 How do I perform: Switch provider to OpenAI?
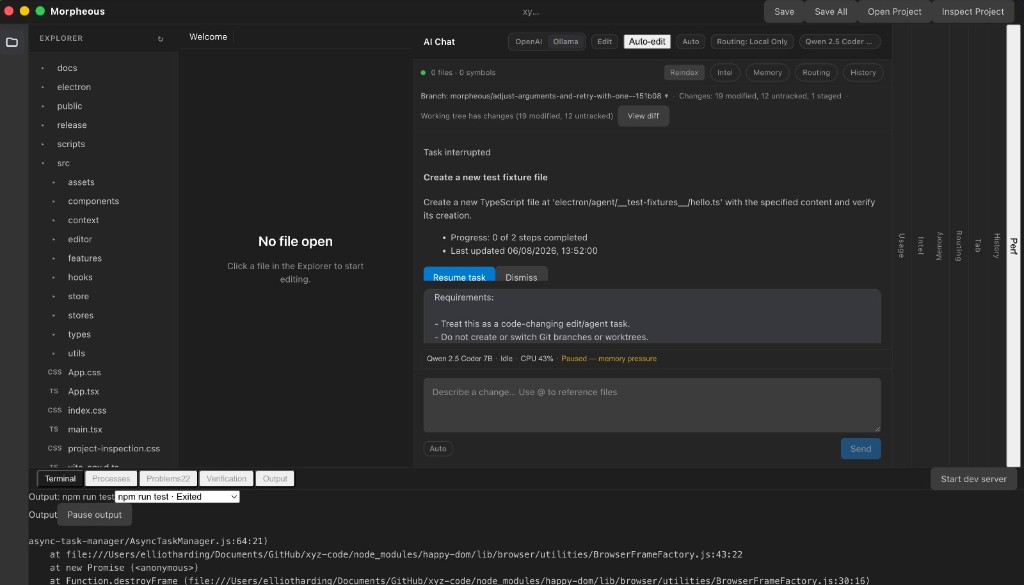[528, 42]
